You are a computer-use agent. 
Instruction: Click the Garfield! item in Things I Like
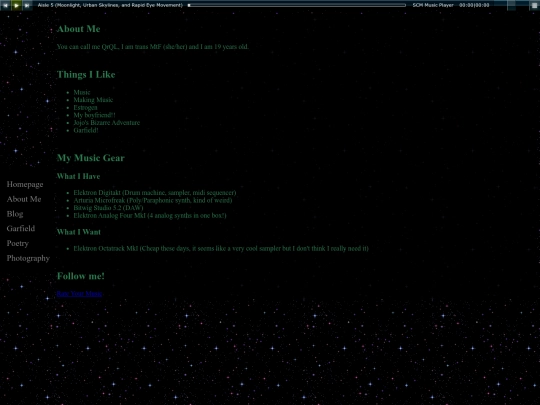click(86, 130)
